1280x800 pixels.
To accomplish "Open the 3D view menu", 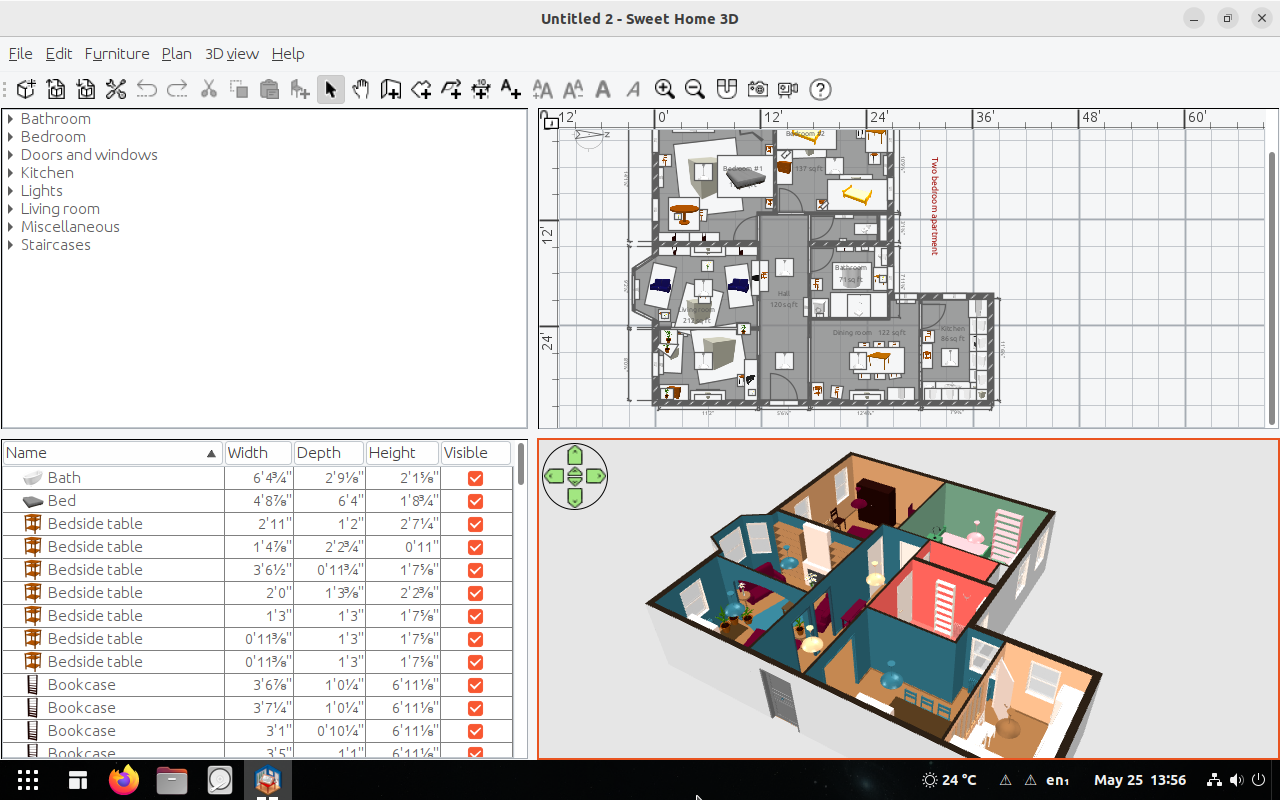I will click(x=232, y=54).
